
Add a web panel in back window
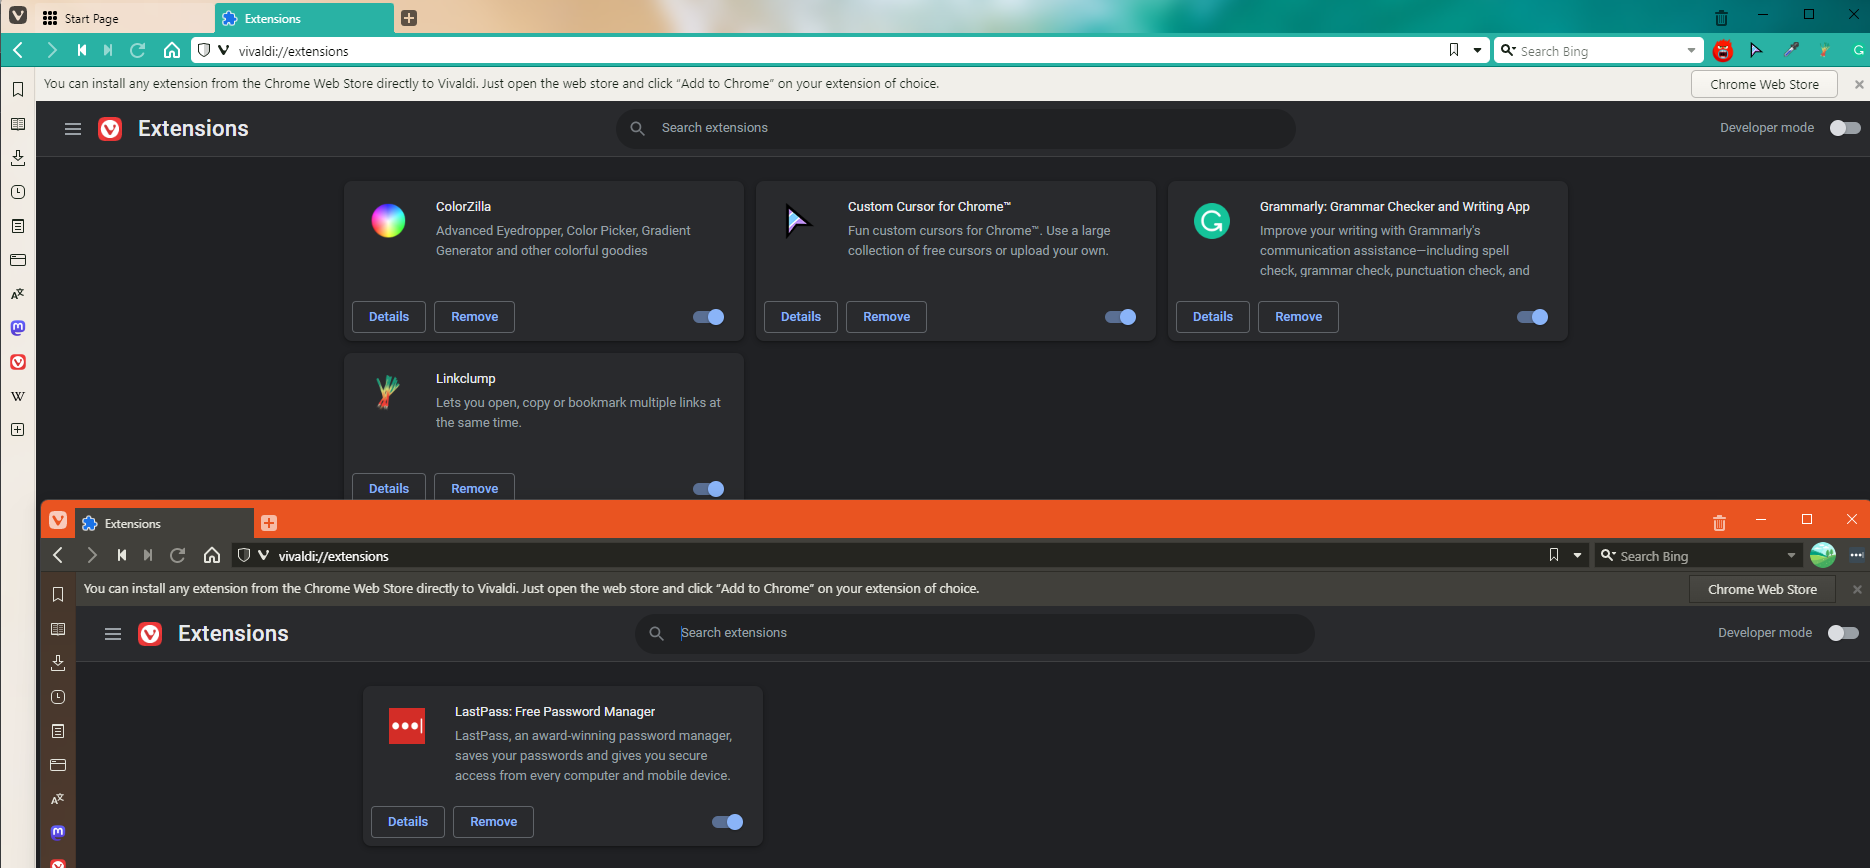click(x=18, y=430)
